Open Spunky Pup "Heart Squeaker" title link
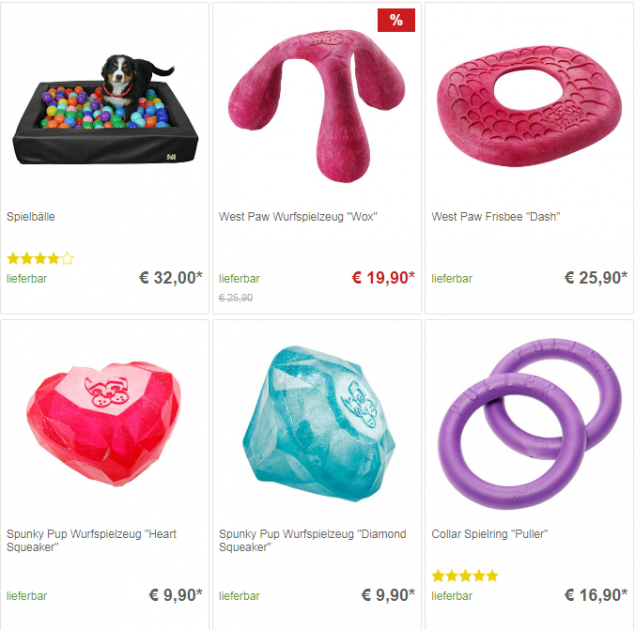 92,541
